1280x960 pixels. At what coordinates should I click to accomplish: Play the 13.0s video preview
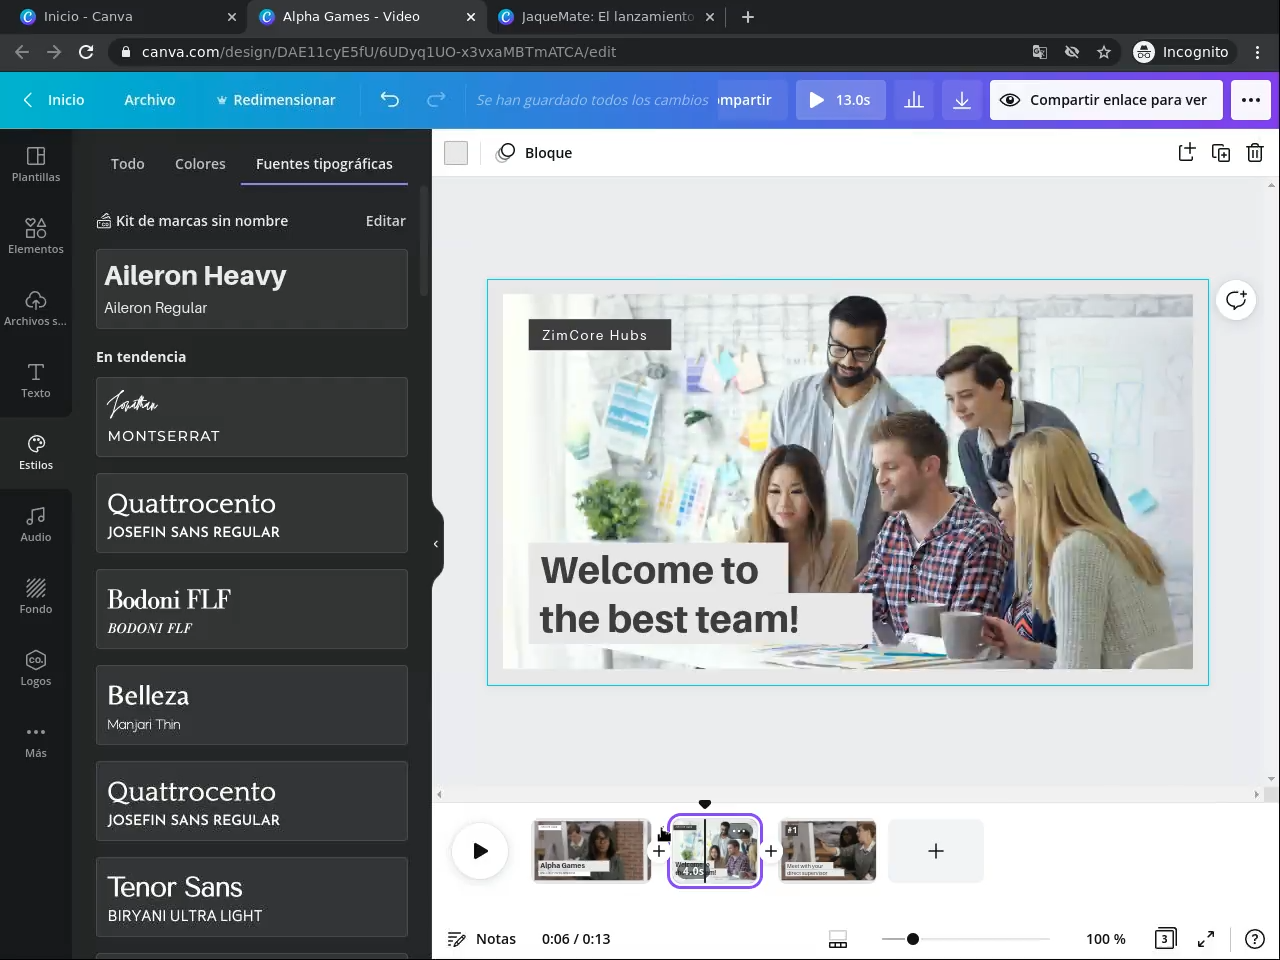pyautogui.click(x=840, y=100)
